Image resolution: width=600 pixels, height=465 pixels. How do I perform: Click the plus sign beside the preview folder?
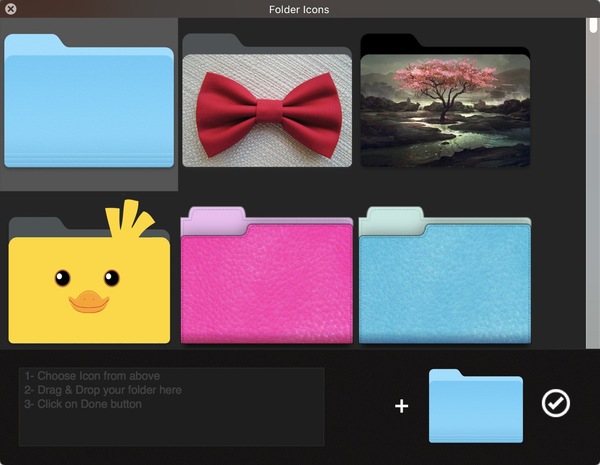(401, 406)
